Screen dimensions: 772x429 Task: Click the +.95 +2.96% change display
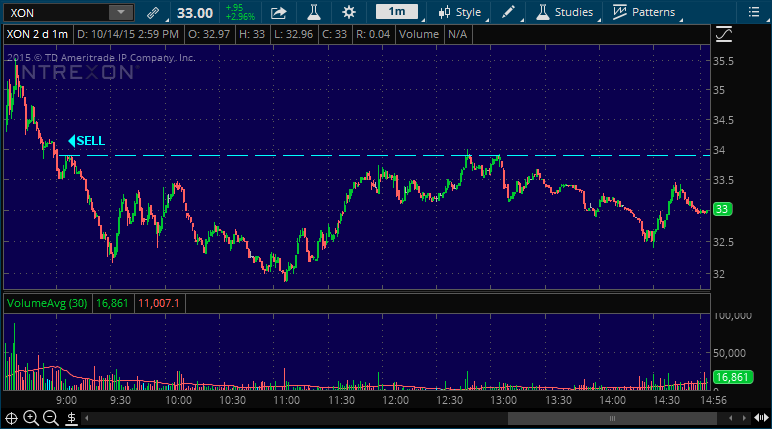(x=240, y=12)
